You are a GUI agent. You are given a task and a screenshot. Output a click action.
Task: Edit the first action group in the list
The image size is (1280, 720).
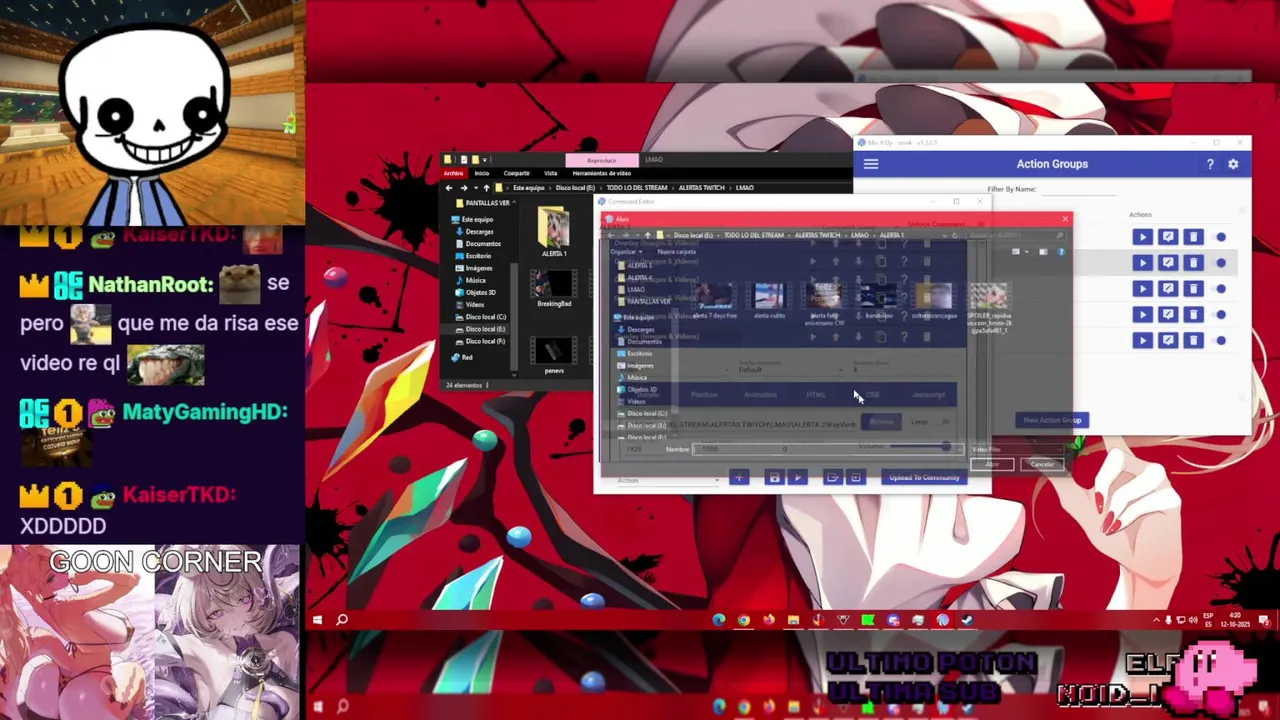(x=1168, y=237)
